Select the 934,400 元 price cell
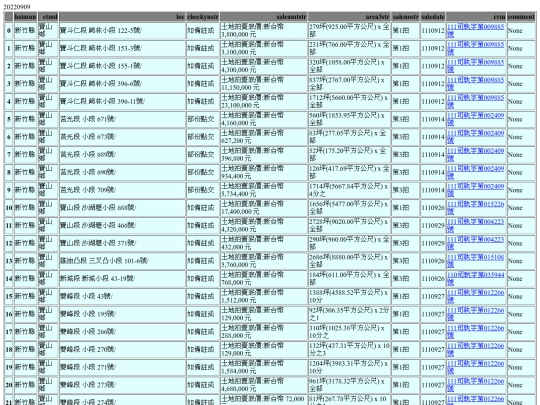The width and height of the screenshot is (540, 405). coord(263,172)
